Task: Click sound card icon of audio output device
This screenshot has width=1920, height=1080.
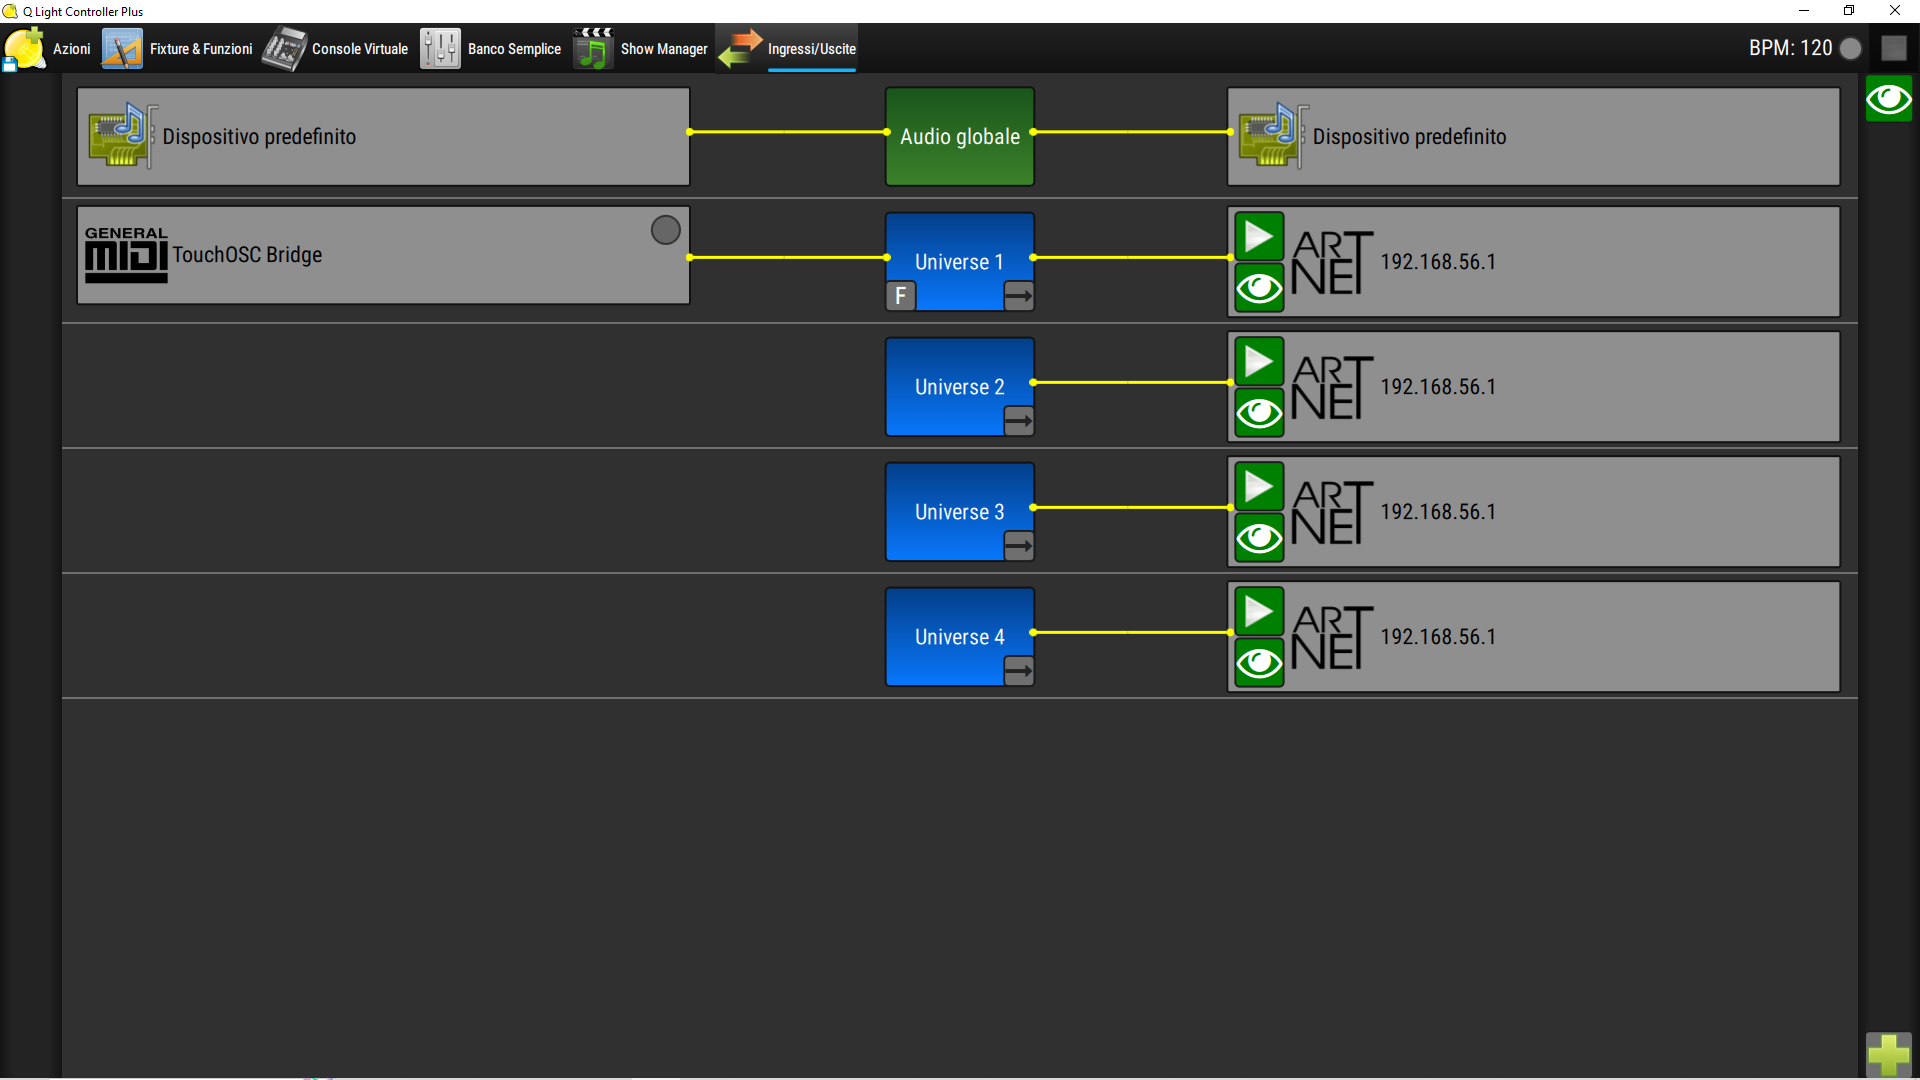Action: (x=1273, y=136)
